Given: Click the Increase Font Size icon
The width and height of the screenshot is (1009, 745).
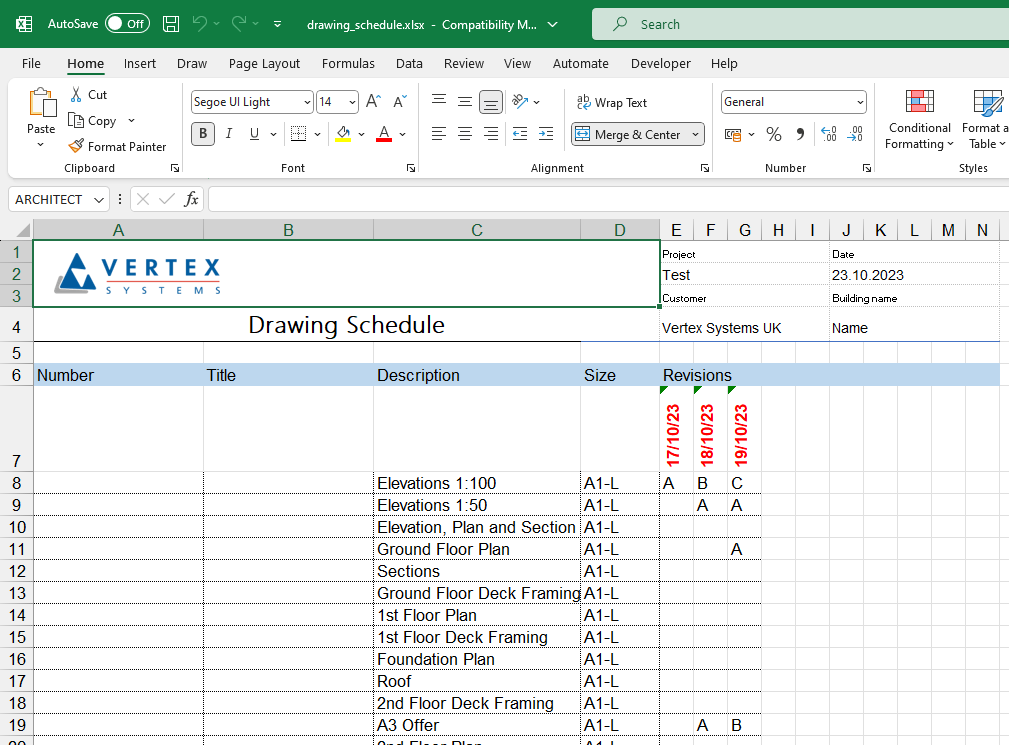Looking at the screenshot, I should pos(373,102).
